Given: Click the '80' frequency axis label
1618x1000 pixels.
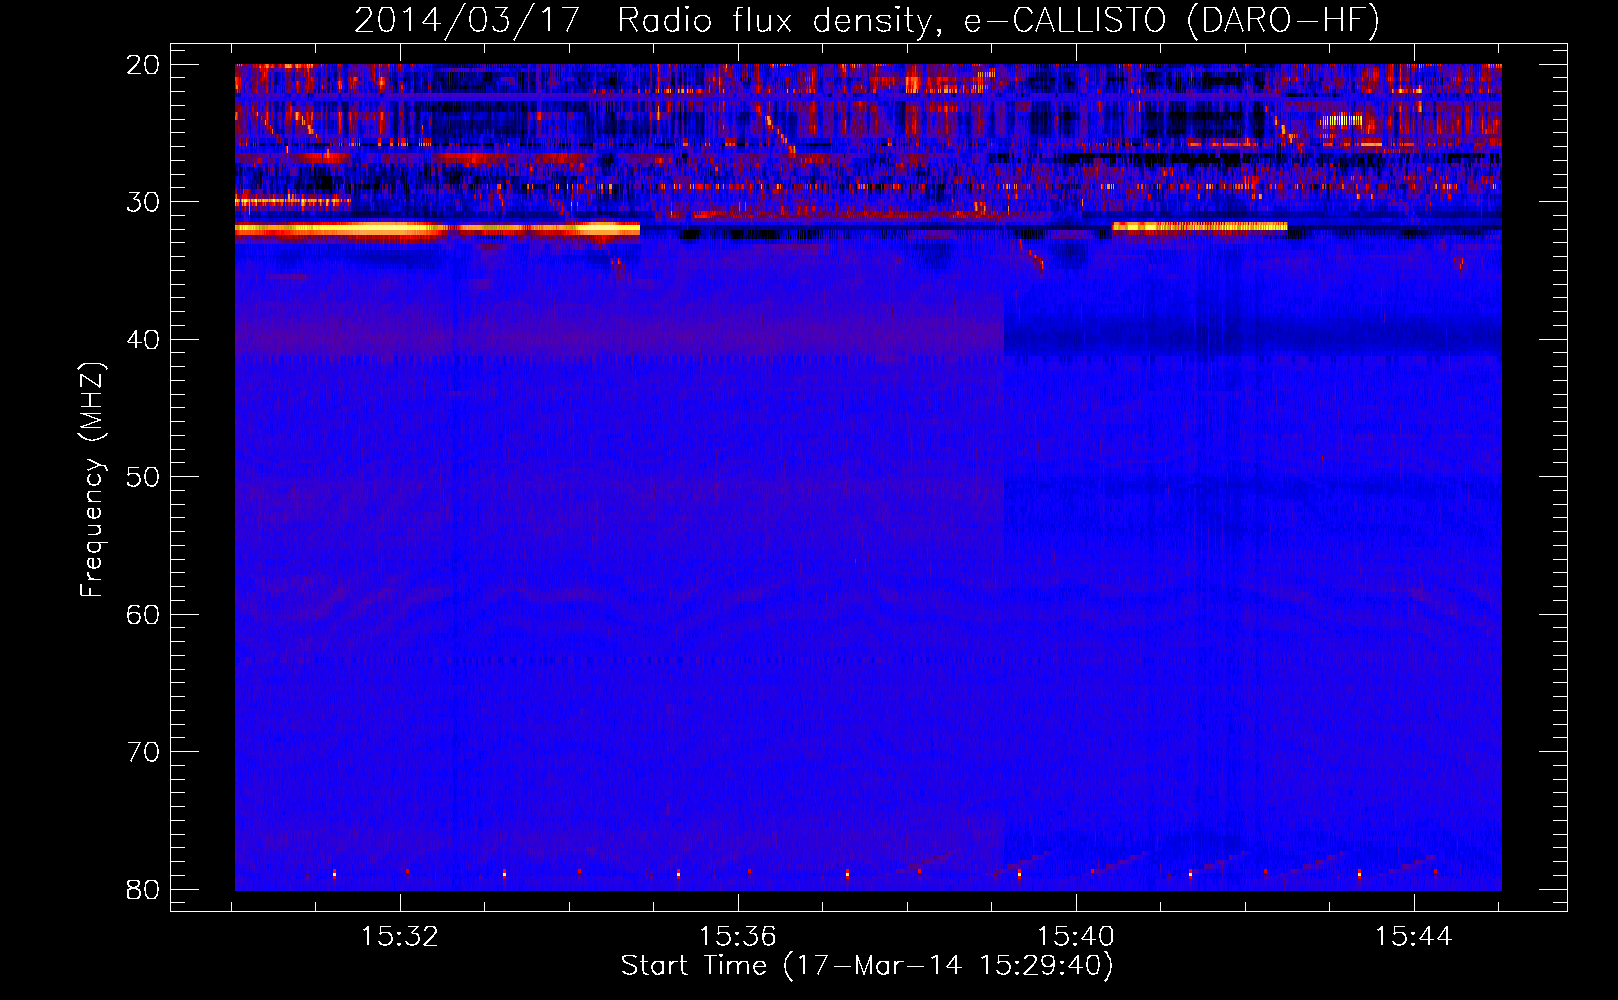Looking at the screenshot, I should point(143,890).
